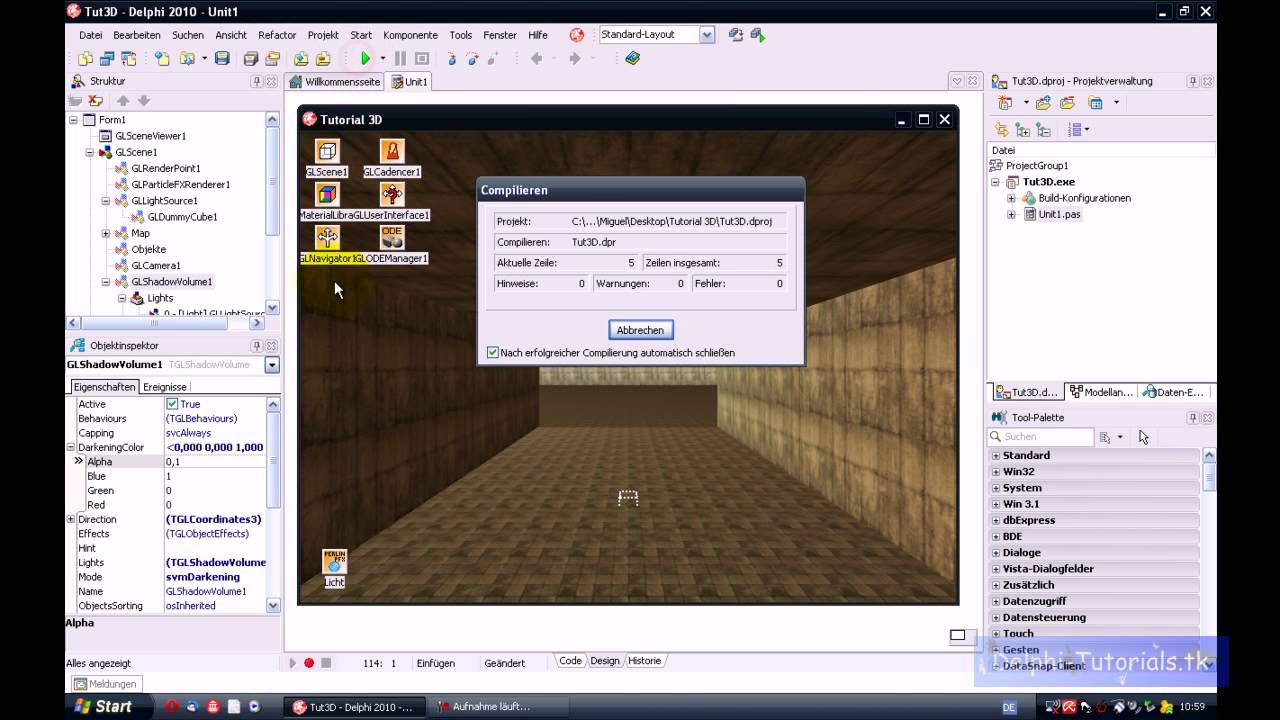
Task: Click add-file-to-project folder icon with plus
Action: 1043,103
